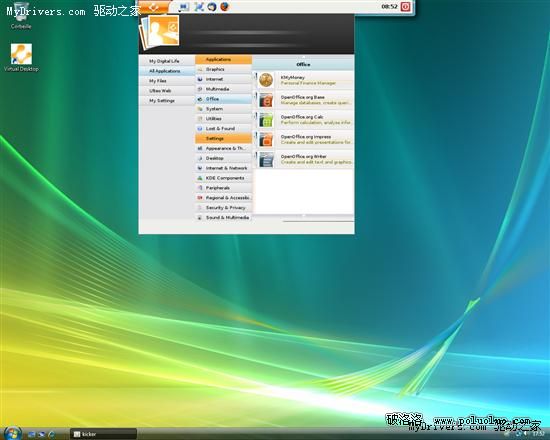Open the Utilities category

click(x=223, y=119)
